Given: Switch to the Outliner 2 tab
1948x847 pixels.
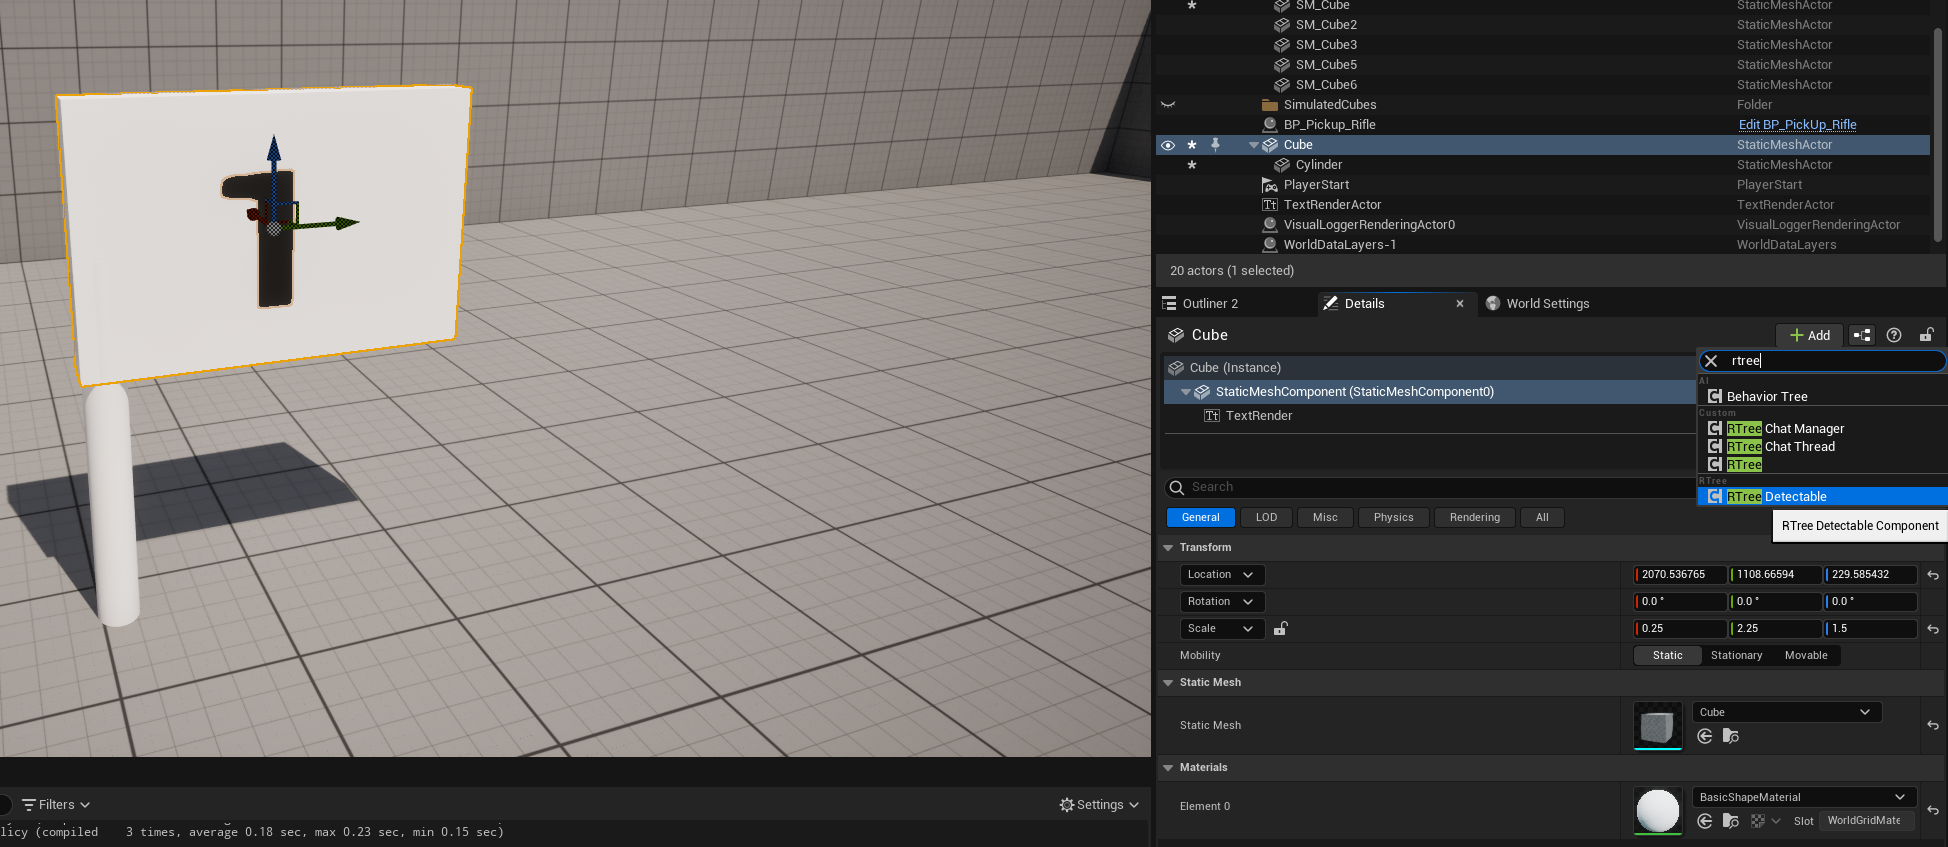Looking at the screenshot, I should click(1210, 304).
